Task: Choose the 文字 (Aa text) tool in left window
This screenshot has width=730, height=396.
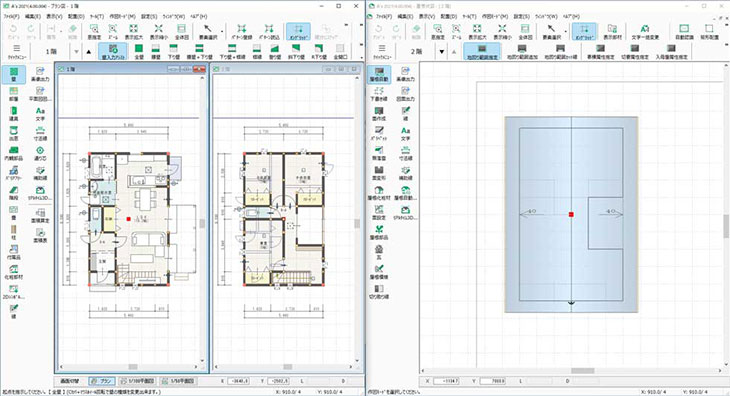Action: pyautogui.click(x=41, y=114)
